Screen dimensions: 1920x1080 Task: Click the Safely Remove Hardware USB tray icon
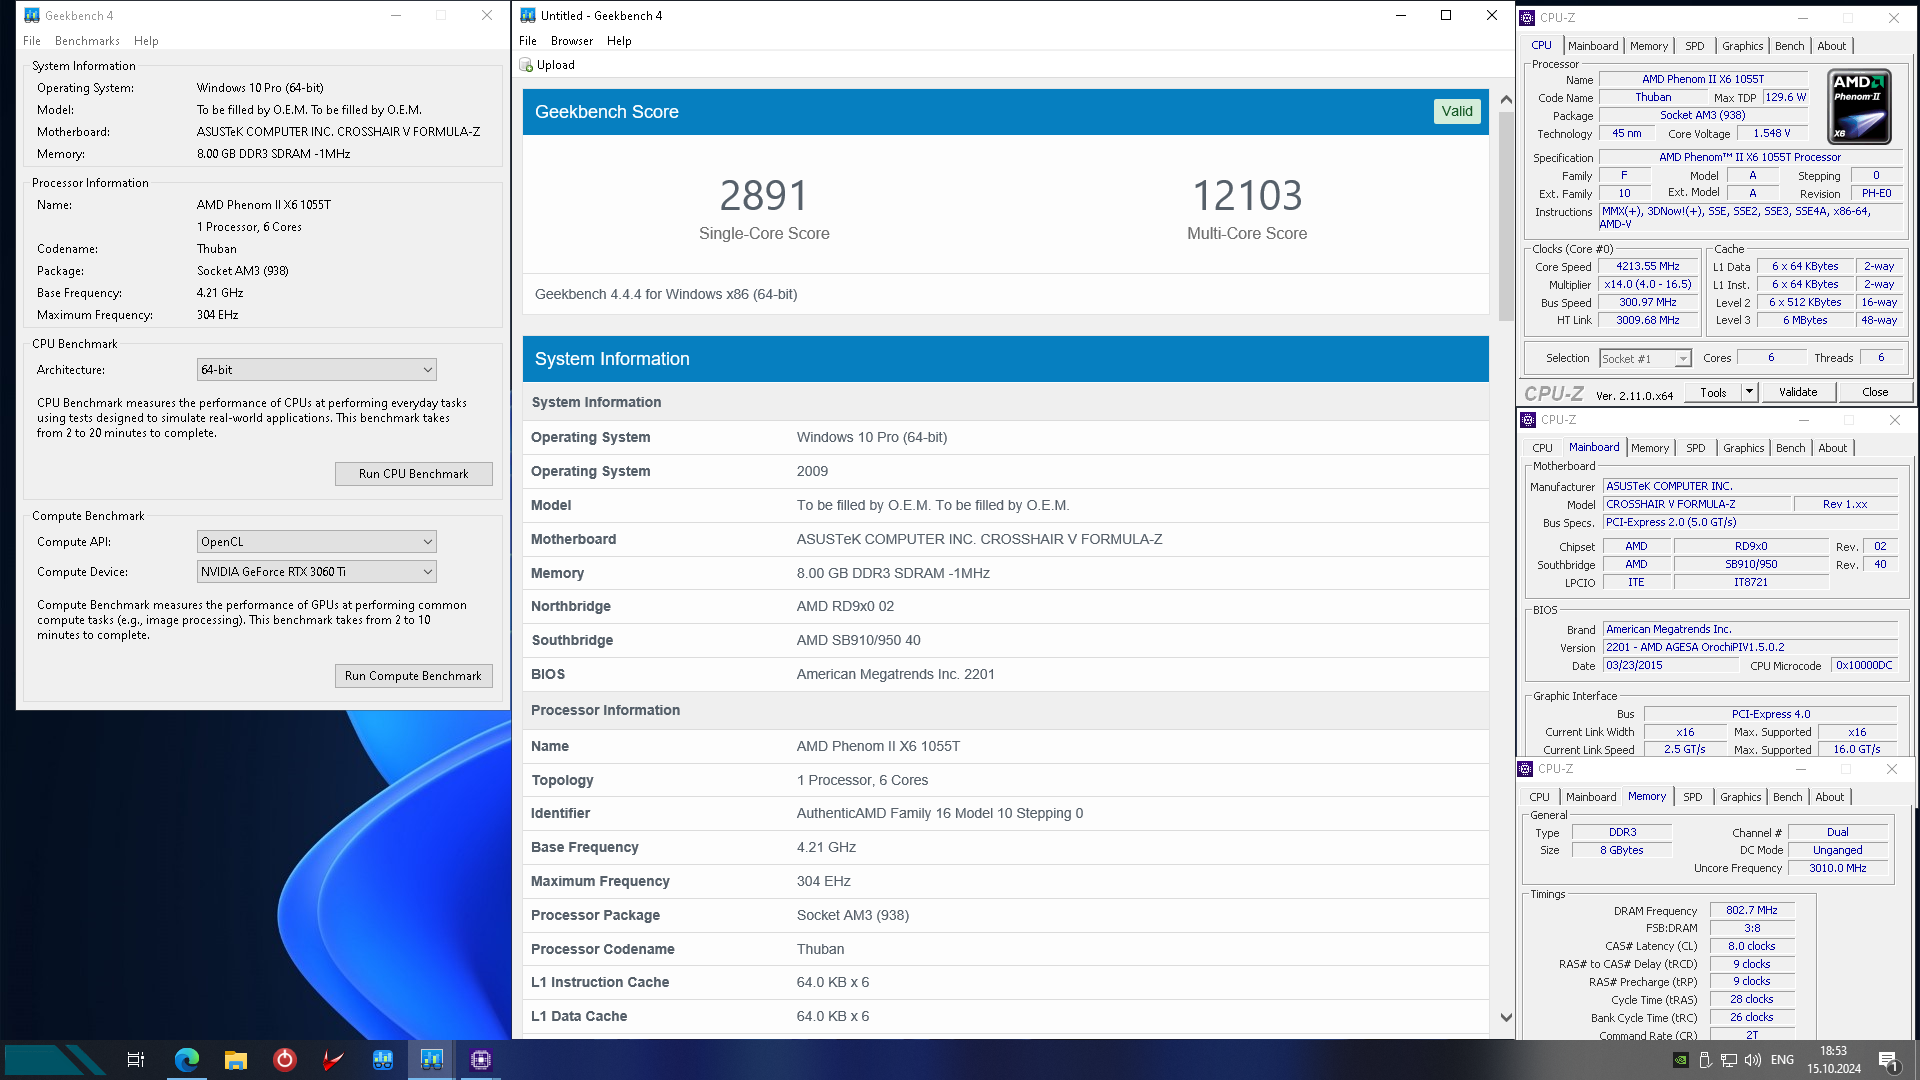click(1705, 1060)
